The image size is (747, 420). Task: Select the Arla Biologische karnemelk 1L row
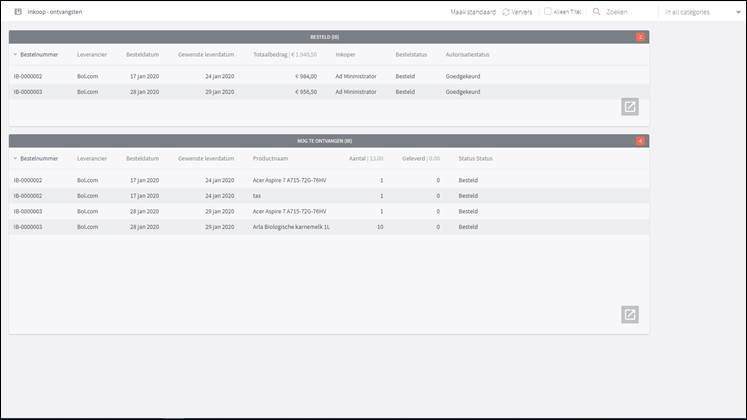pos(293,227)
